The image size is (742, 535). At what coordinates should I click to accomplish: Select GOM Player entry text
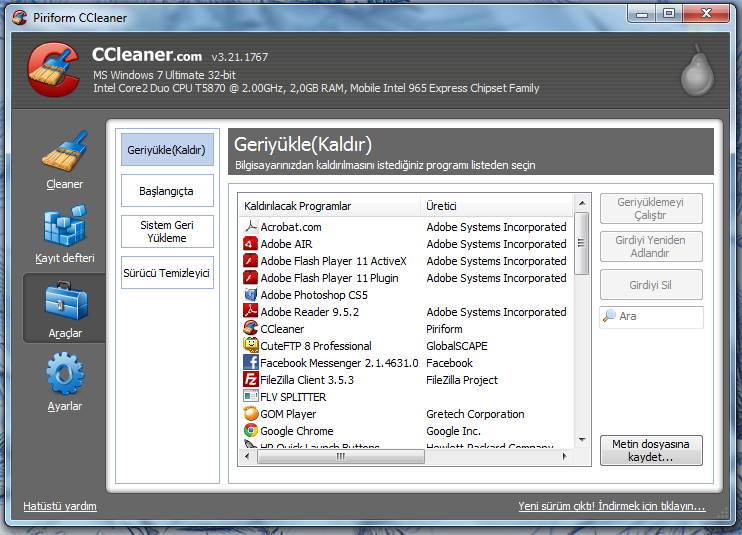(288, 414)
